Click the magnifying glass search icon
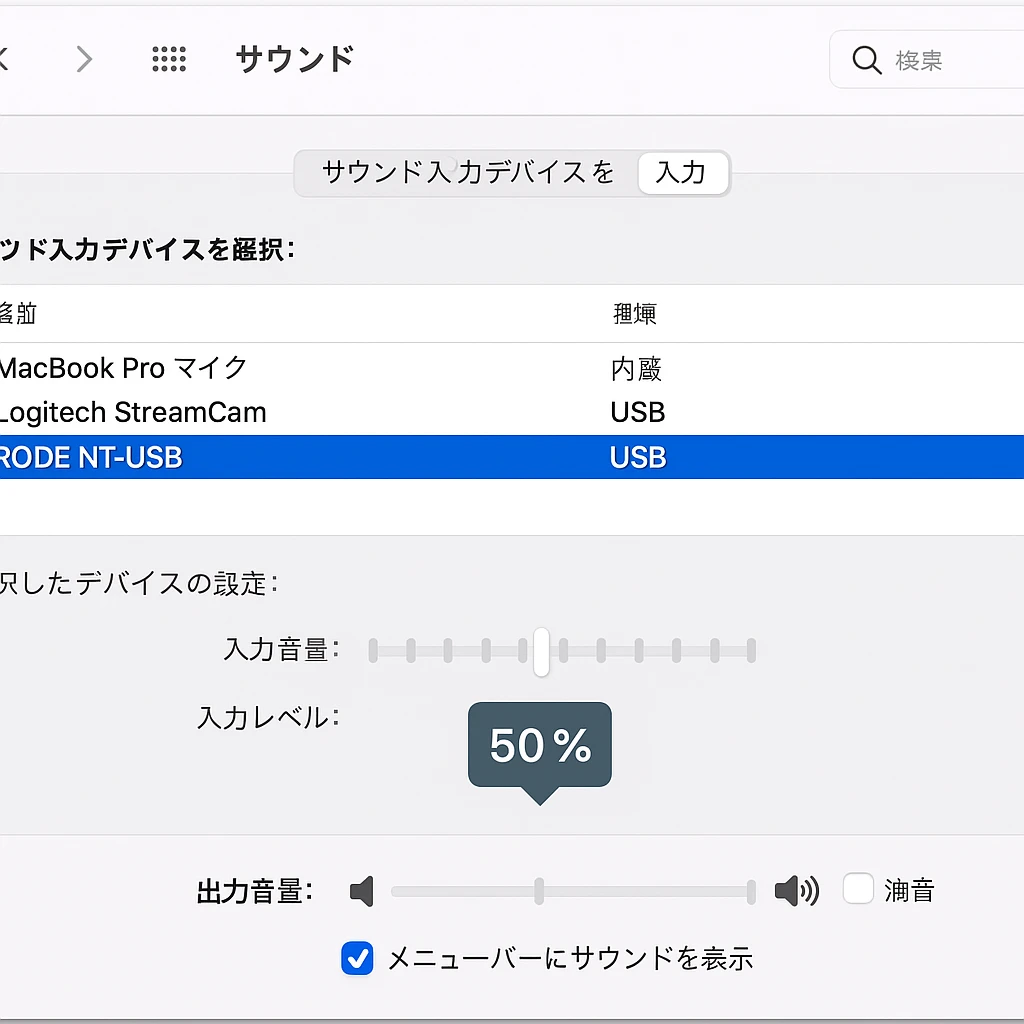The height and width of the screenshot is (1024, 1024). tap(866, 60)
